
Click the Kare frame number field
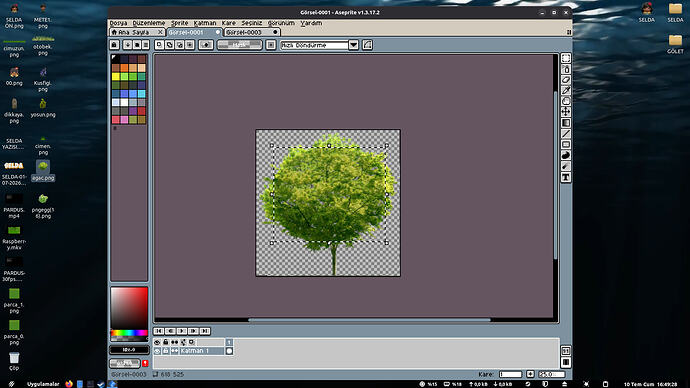(x=510, y=374)
